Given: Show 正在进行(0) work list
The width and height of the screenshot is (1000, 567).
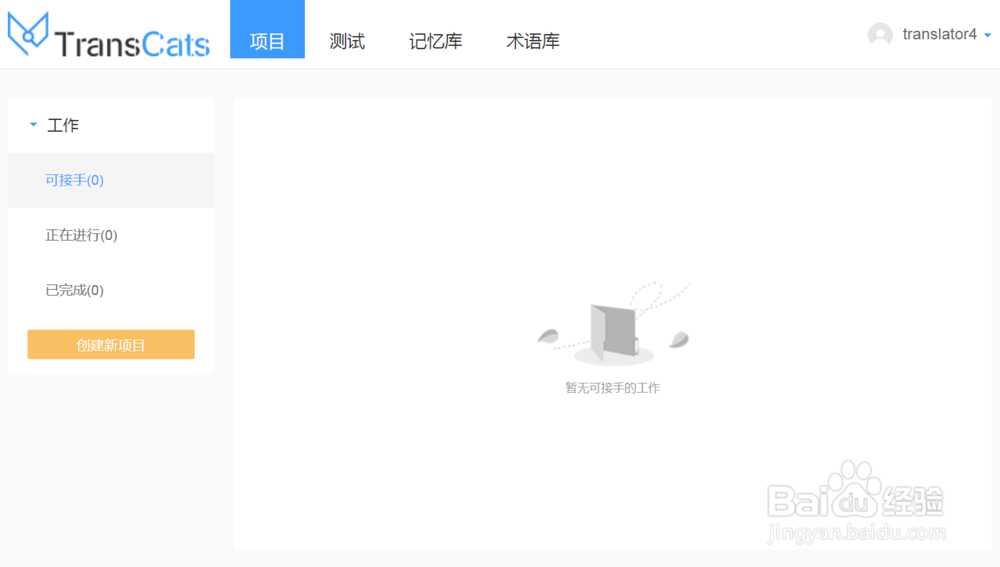Looking at the screenshot, I should coord(111,235).
